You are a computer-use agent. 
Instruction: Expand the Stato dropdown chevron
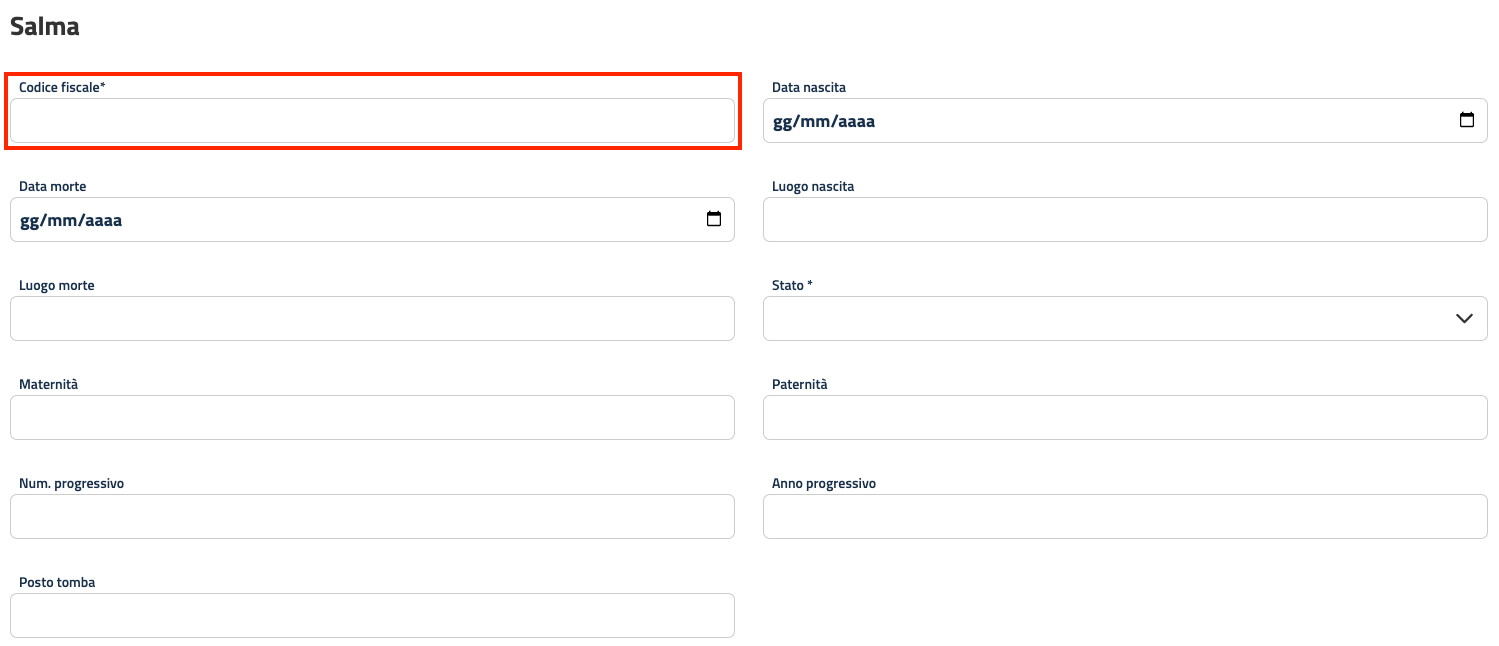1464,319
